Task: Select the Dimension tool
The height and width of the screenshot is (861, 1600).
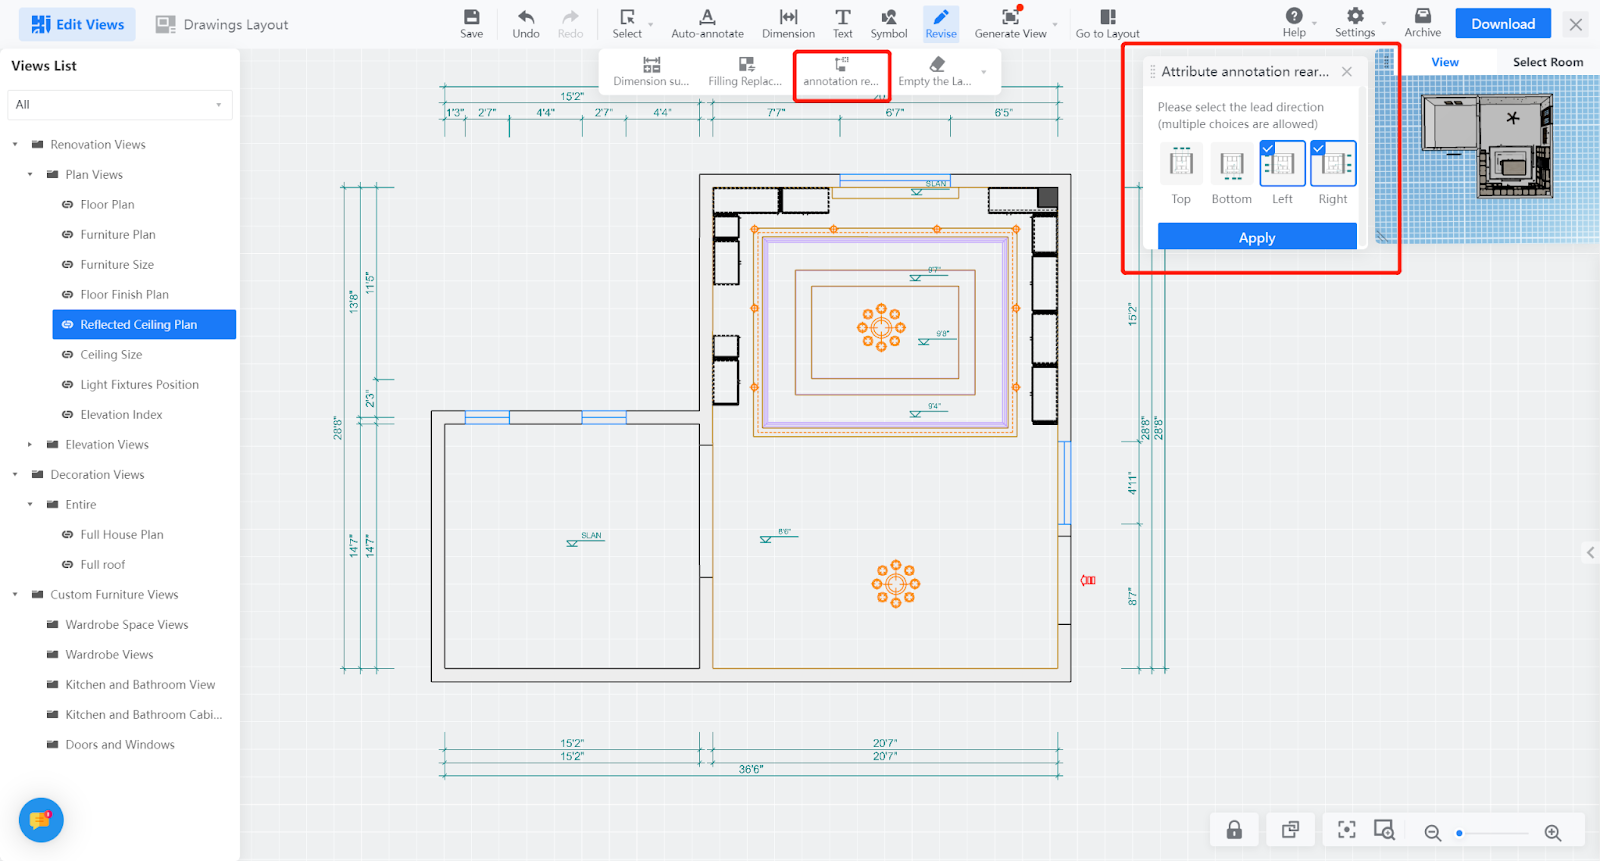Action: [x=788, y=17]
